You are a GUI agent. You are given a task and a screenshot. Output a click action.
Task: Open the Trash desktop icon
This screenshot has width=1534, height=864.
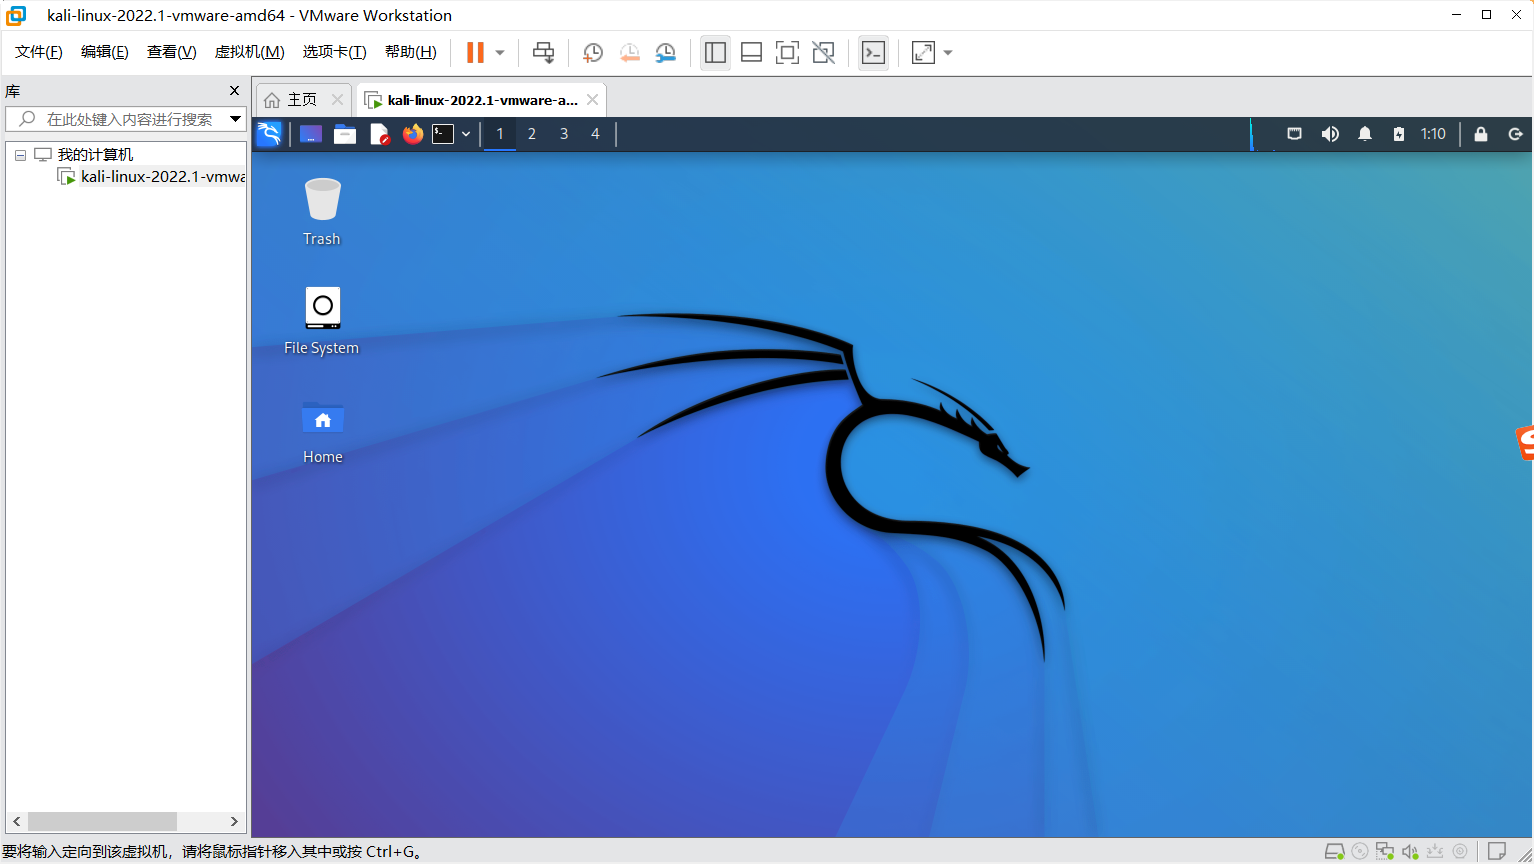[322, 212]
